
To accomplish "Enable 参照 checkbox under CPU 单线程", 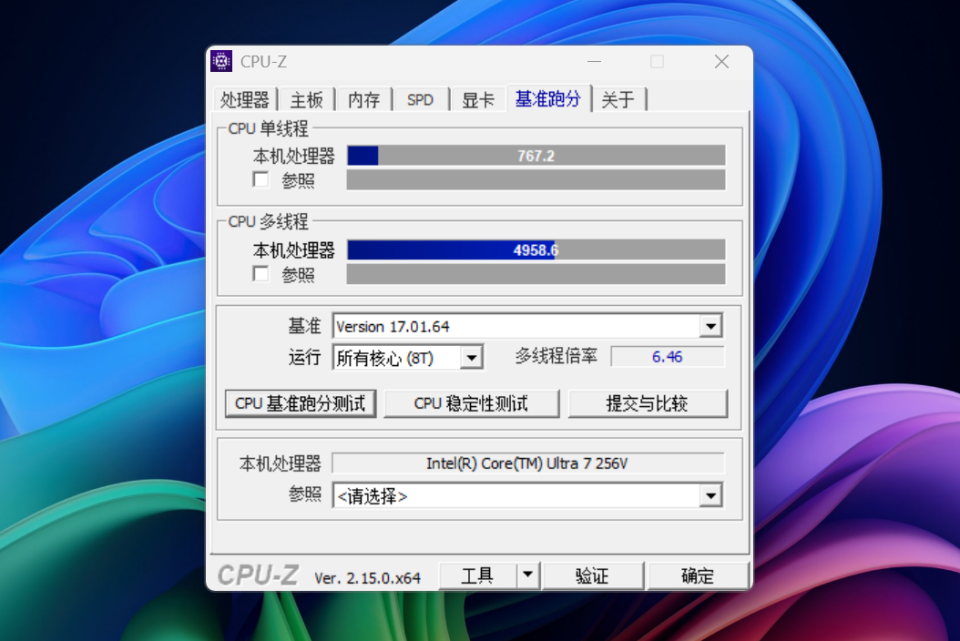I will tap(261, 180).
